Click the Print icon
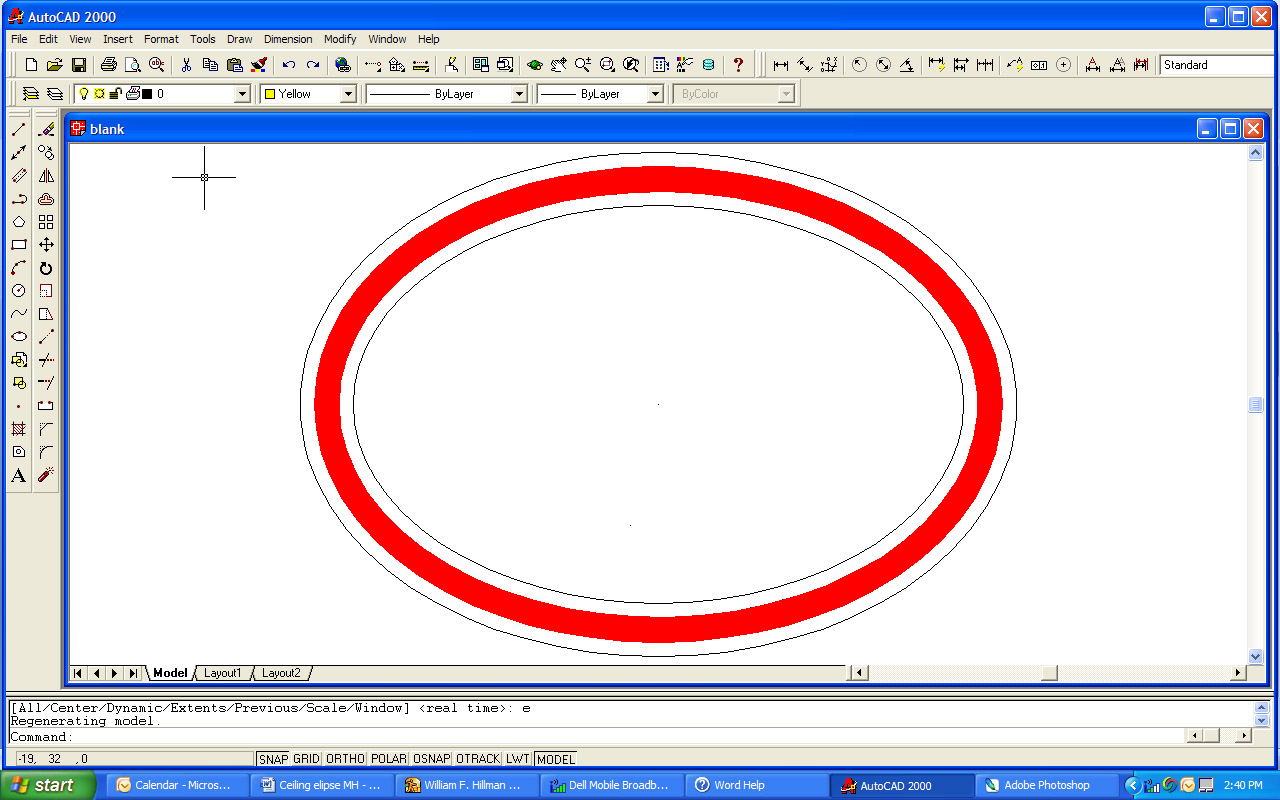 pos(109,65)
